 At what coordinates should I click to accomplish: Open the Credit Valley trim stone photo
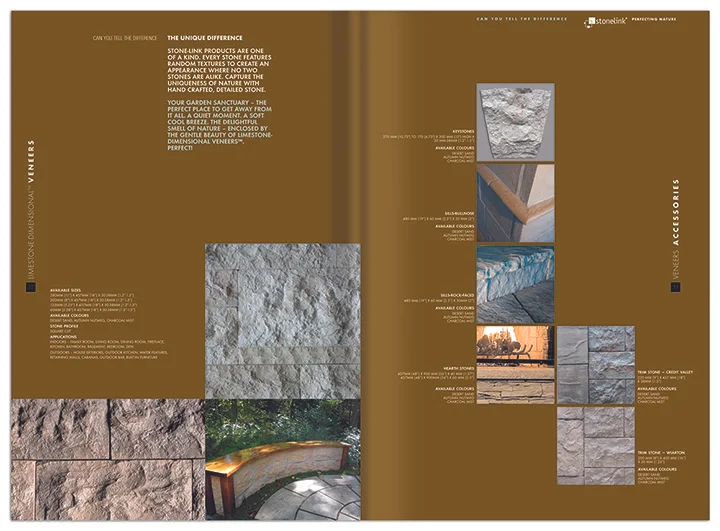tap(596, 365)
